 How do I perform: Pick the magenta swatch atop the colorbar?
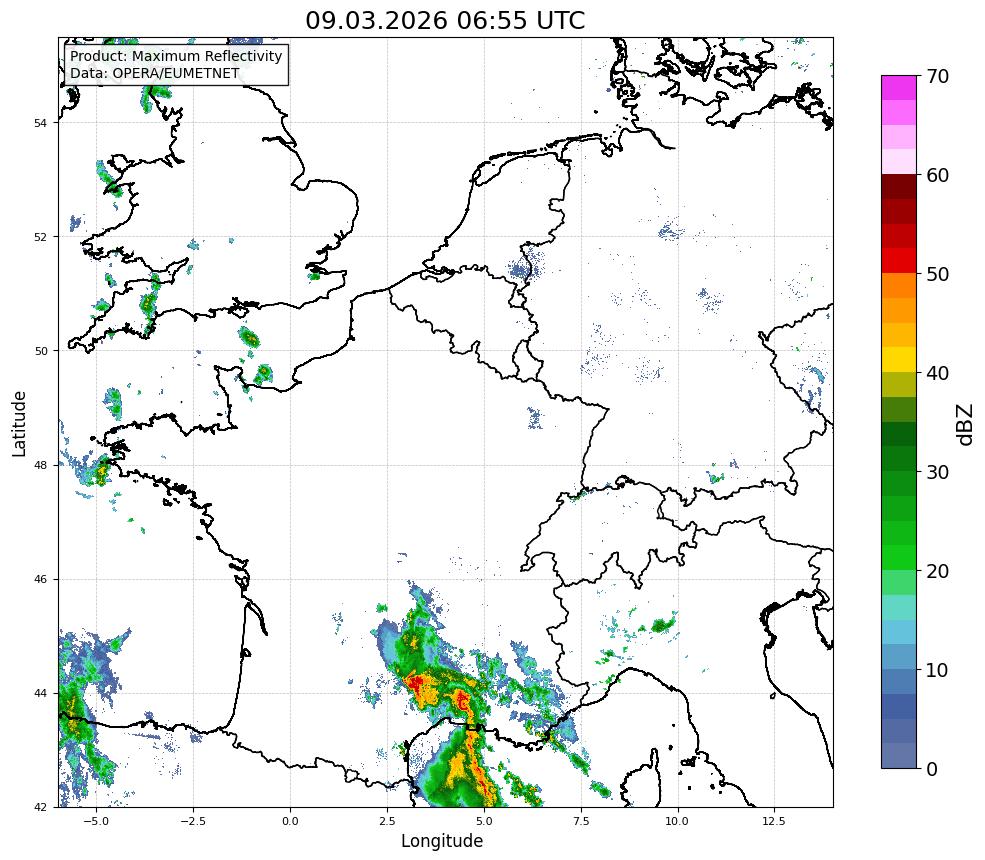899,88
